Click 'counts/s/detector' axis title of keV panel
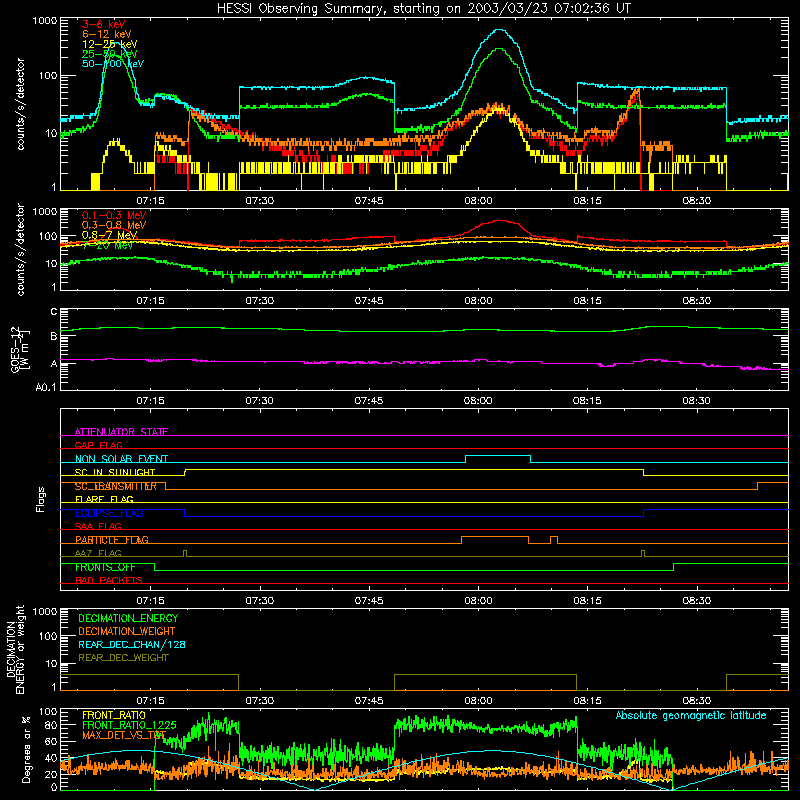Image resolution: width=800 pixels, height=800 pixels. (x=20, y=104)
